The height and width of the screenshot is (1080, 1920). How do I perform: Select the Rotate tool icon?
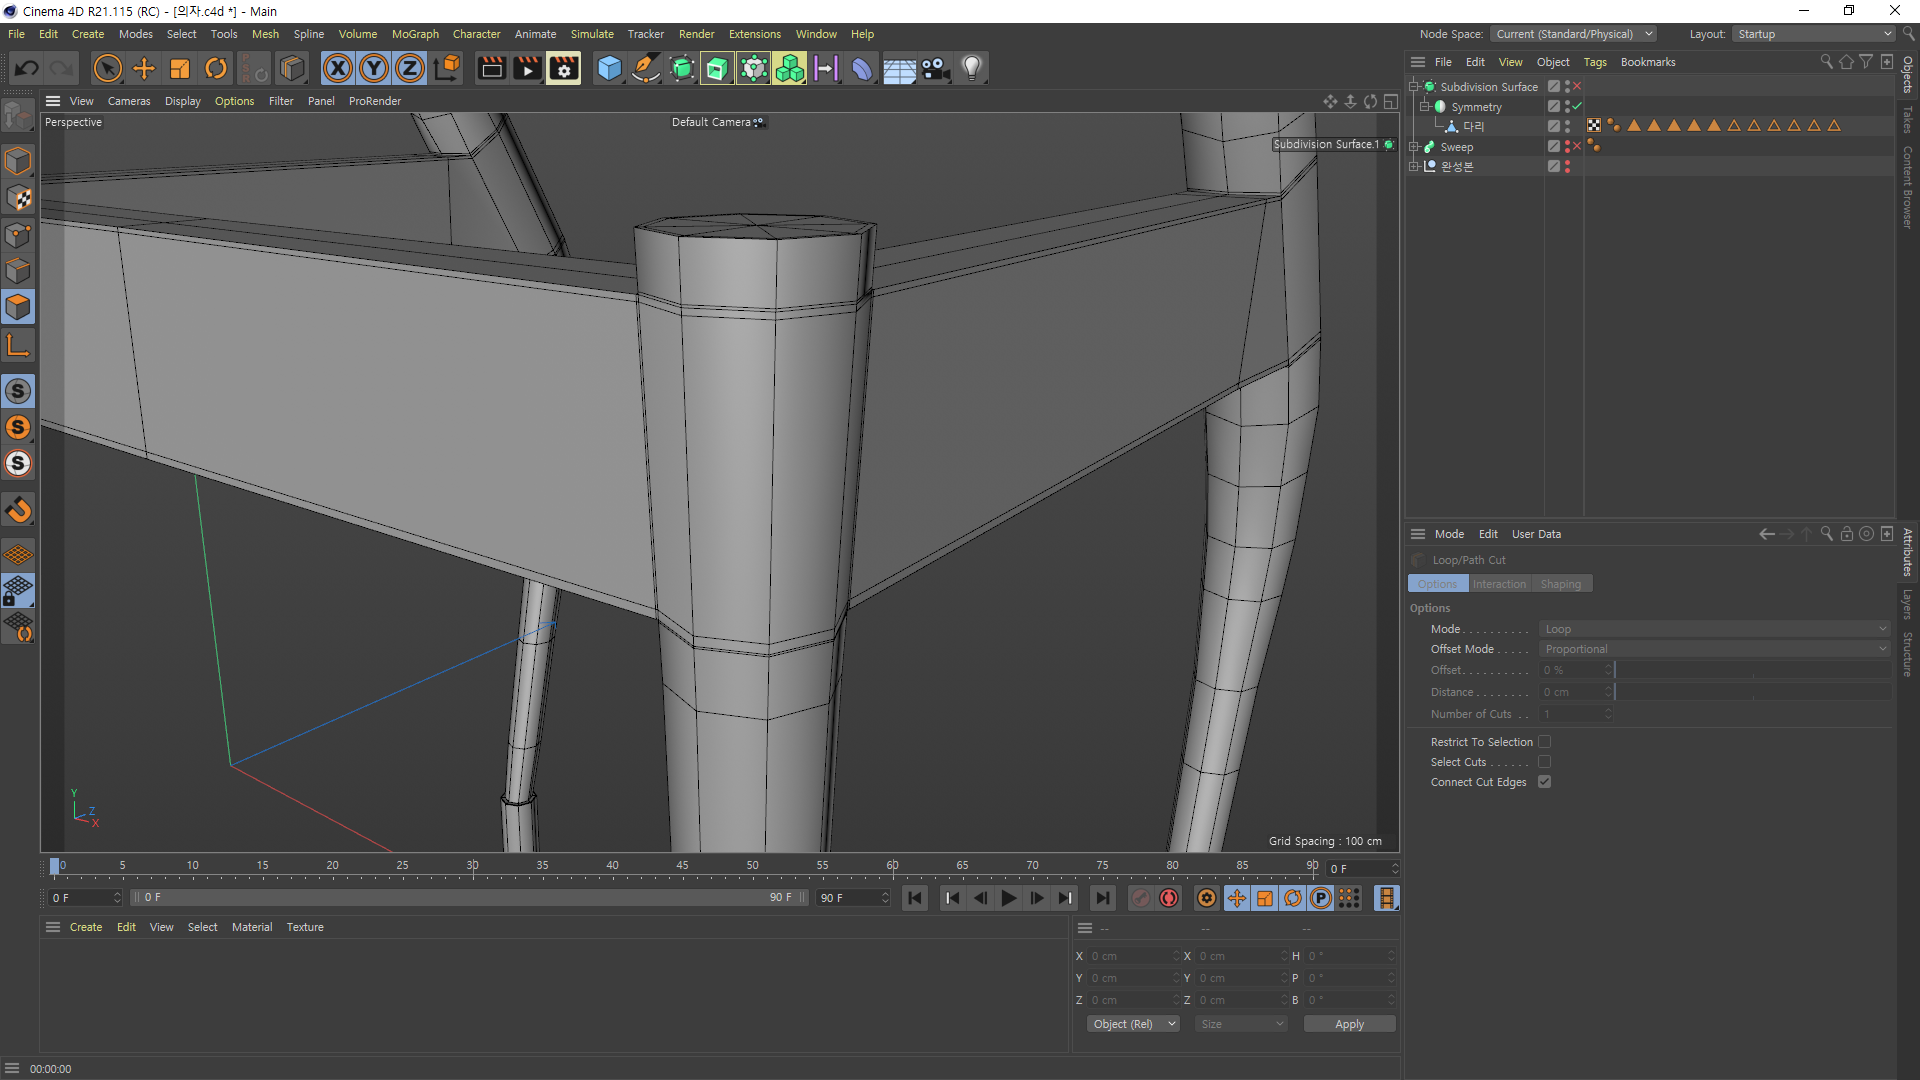[x=216, y=68]
